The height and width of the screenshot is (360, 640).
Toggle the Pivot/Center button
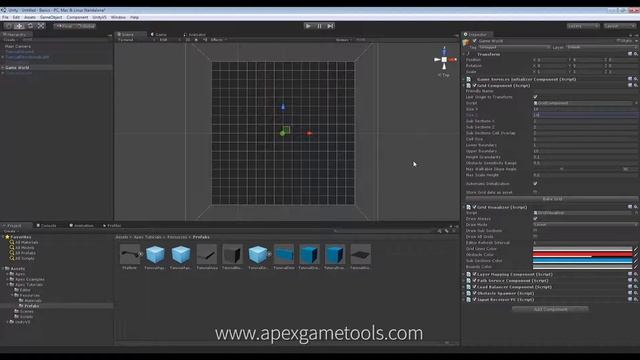[x=64, y=26]
